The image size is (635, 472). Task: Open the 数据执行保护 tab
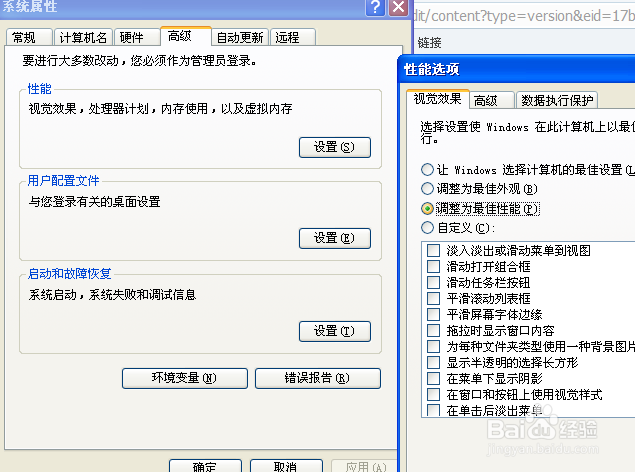[557, 100]
